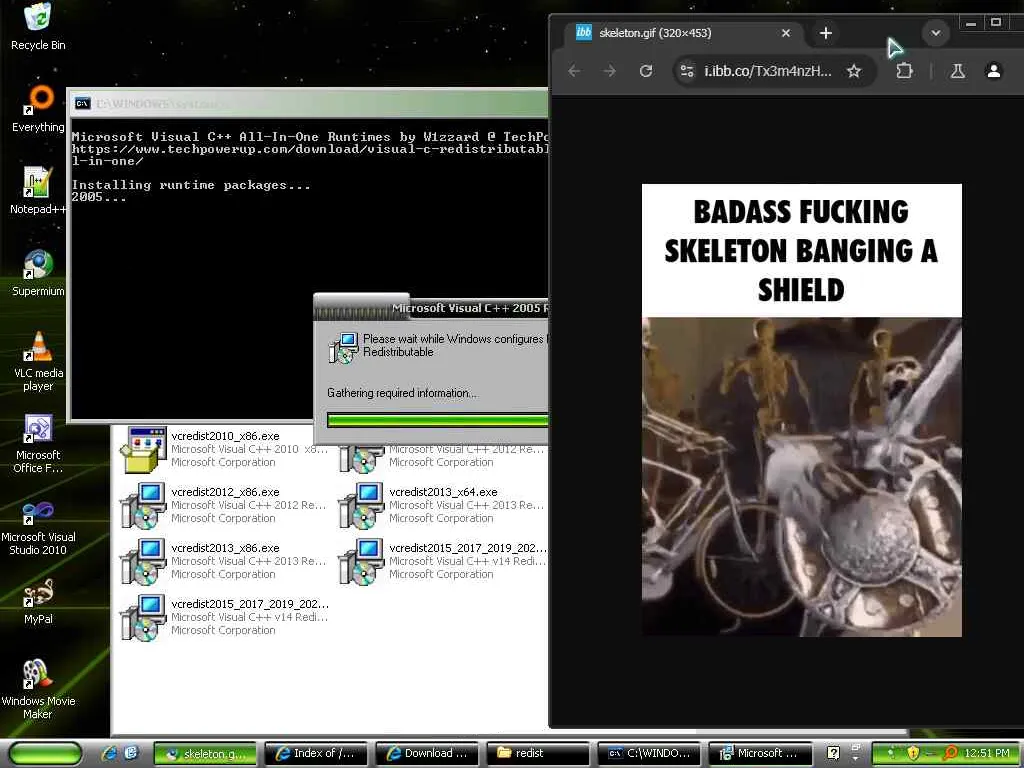The width and height of the screenshot is (1024, 768).
Task: Open the browser labs flask icon
Action: click(x=957, y=71)
